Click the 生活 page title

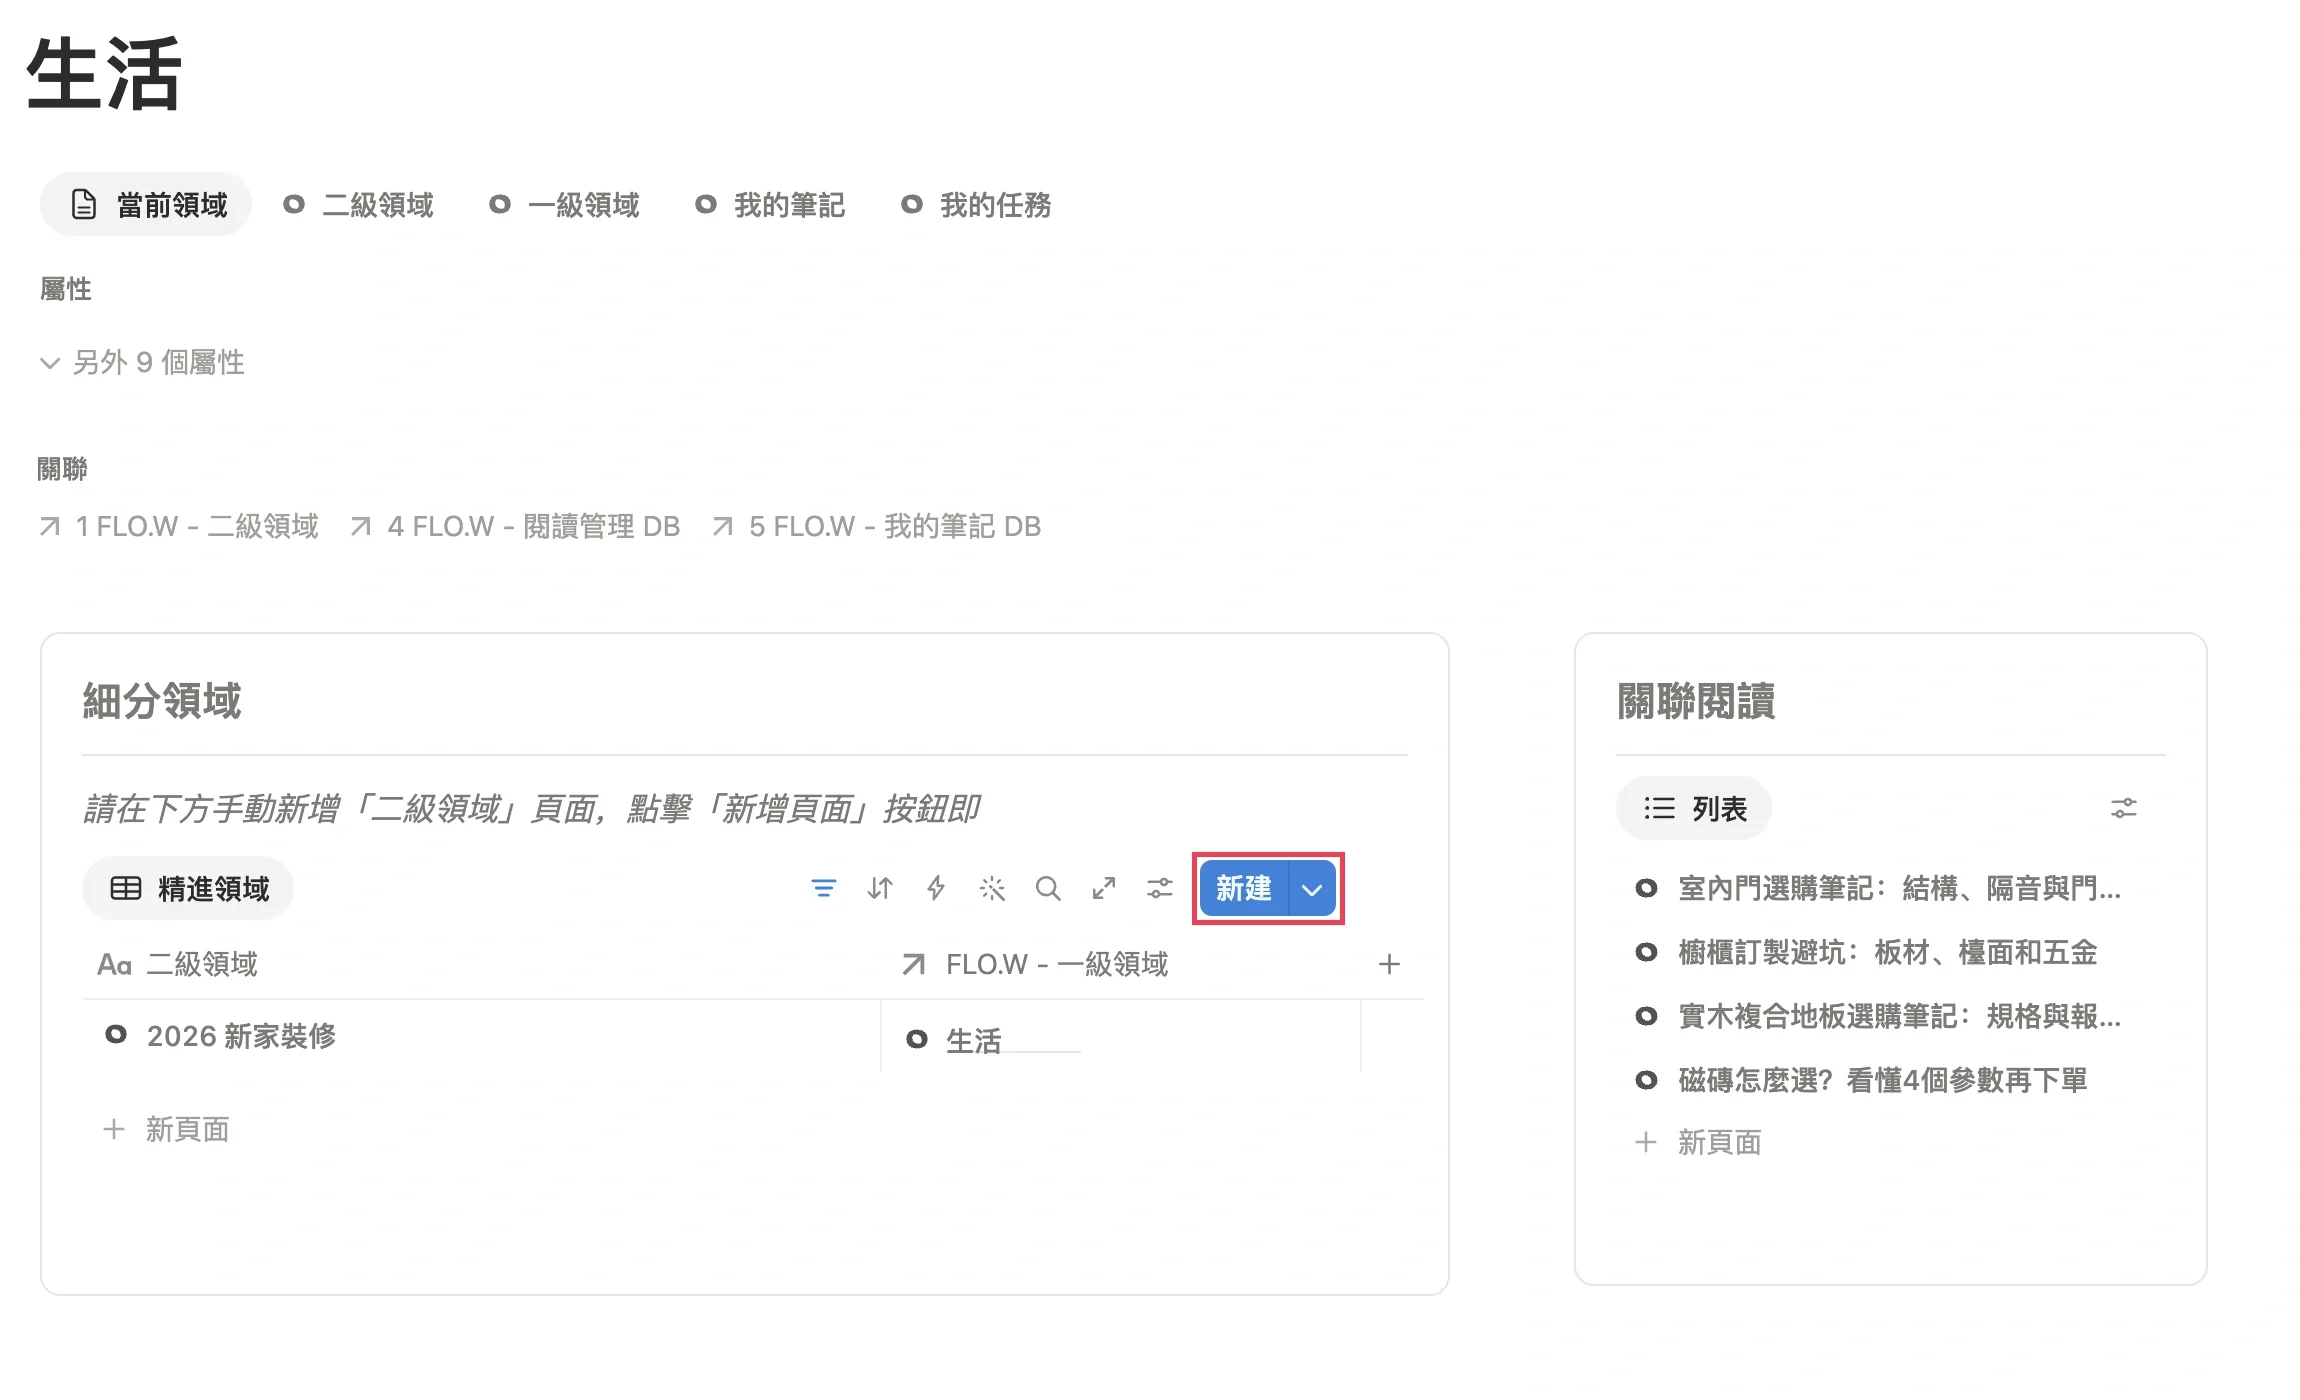[x=104, y=73]
